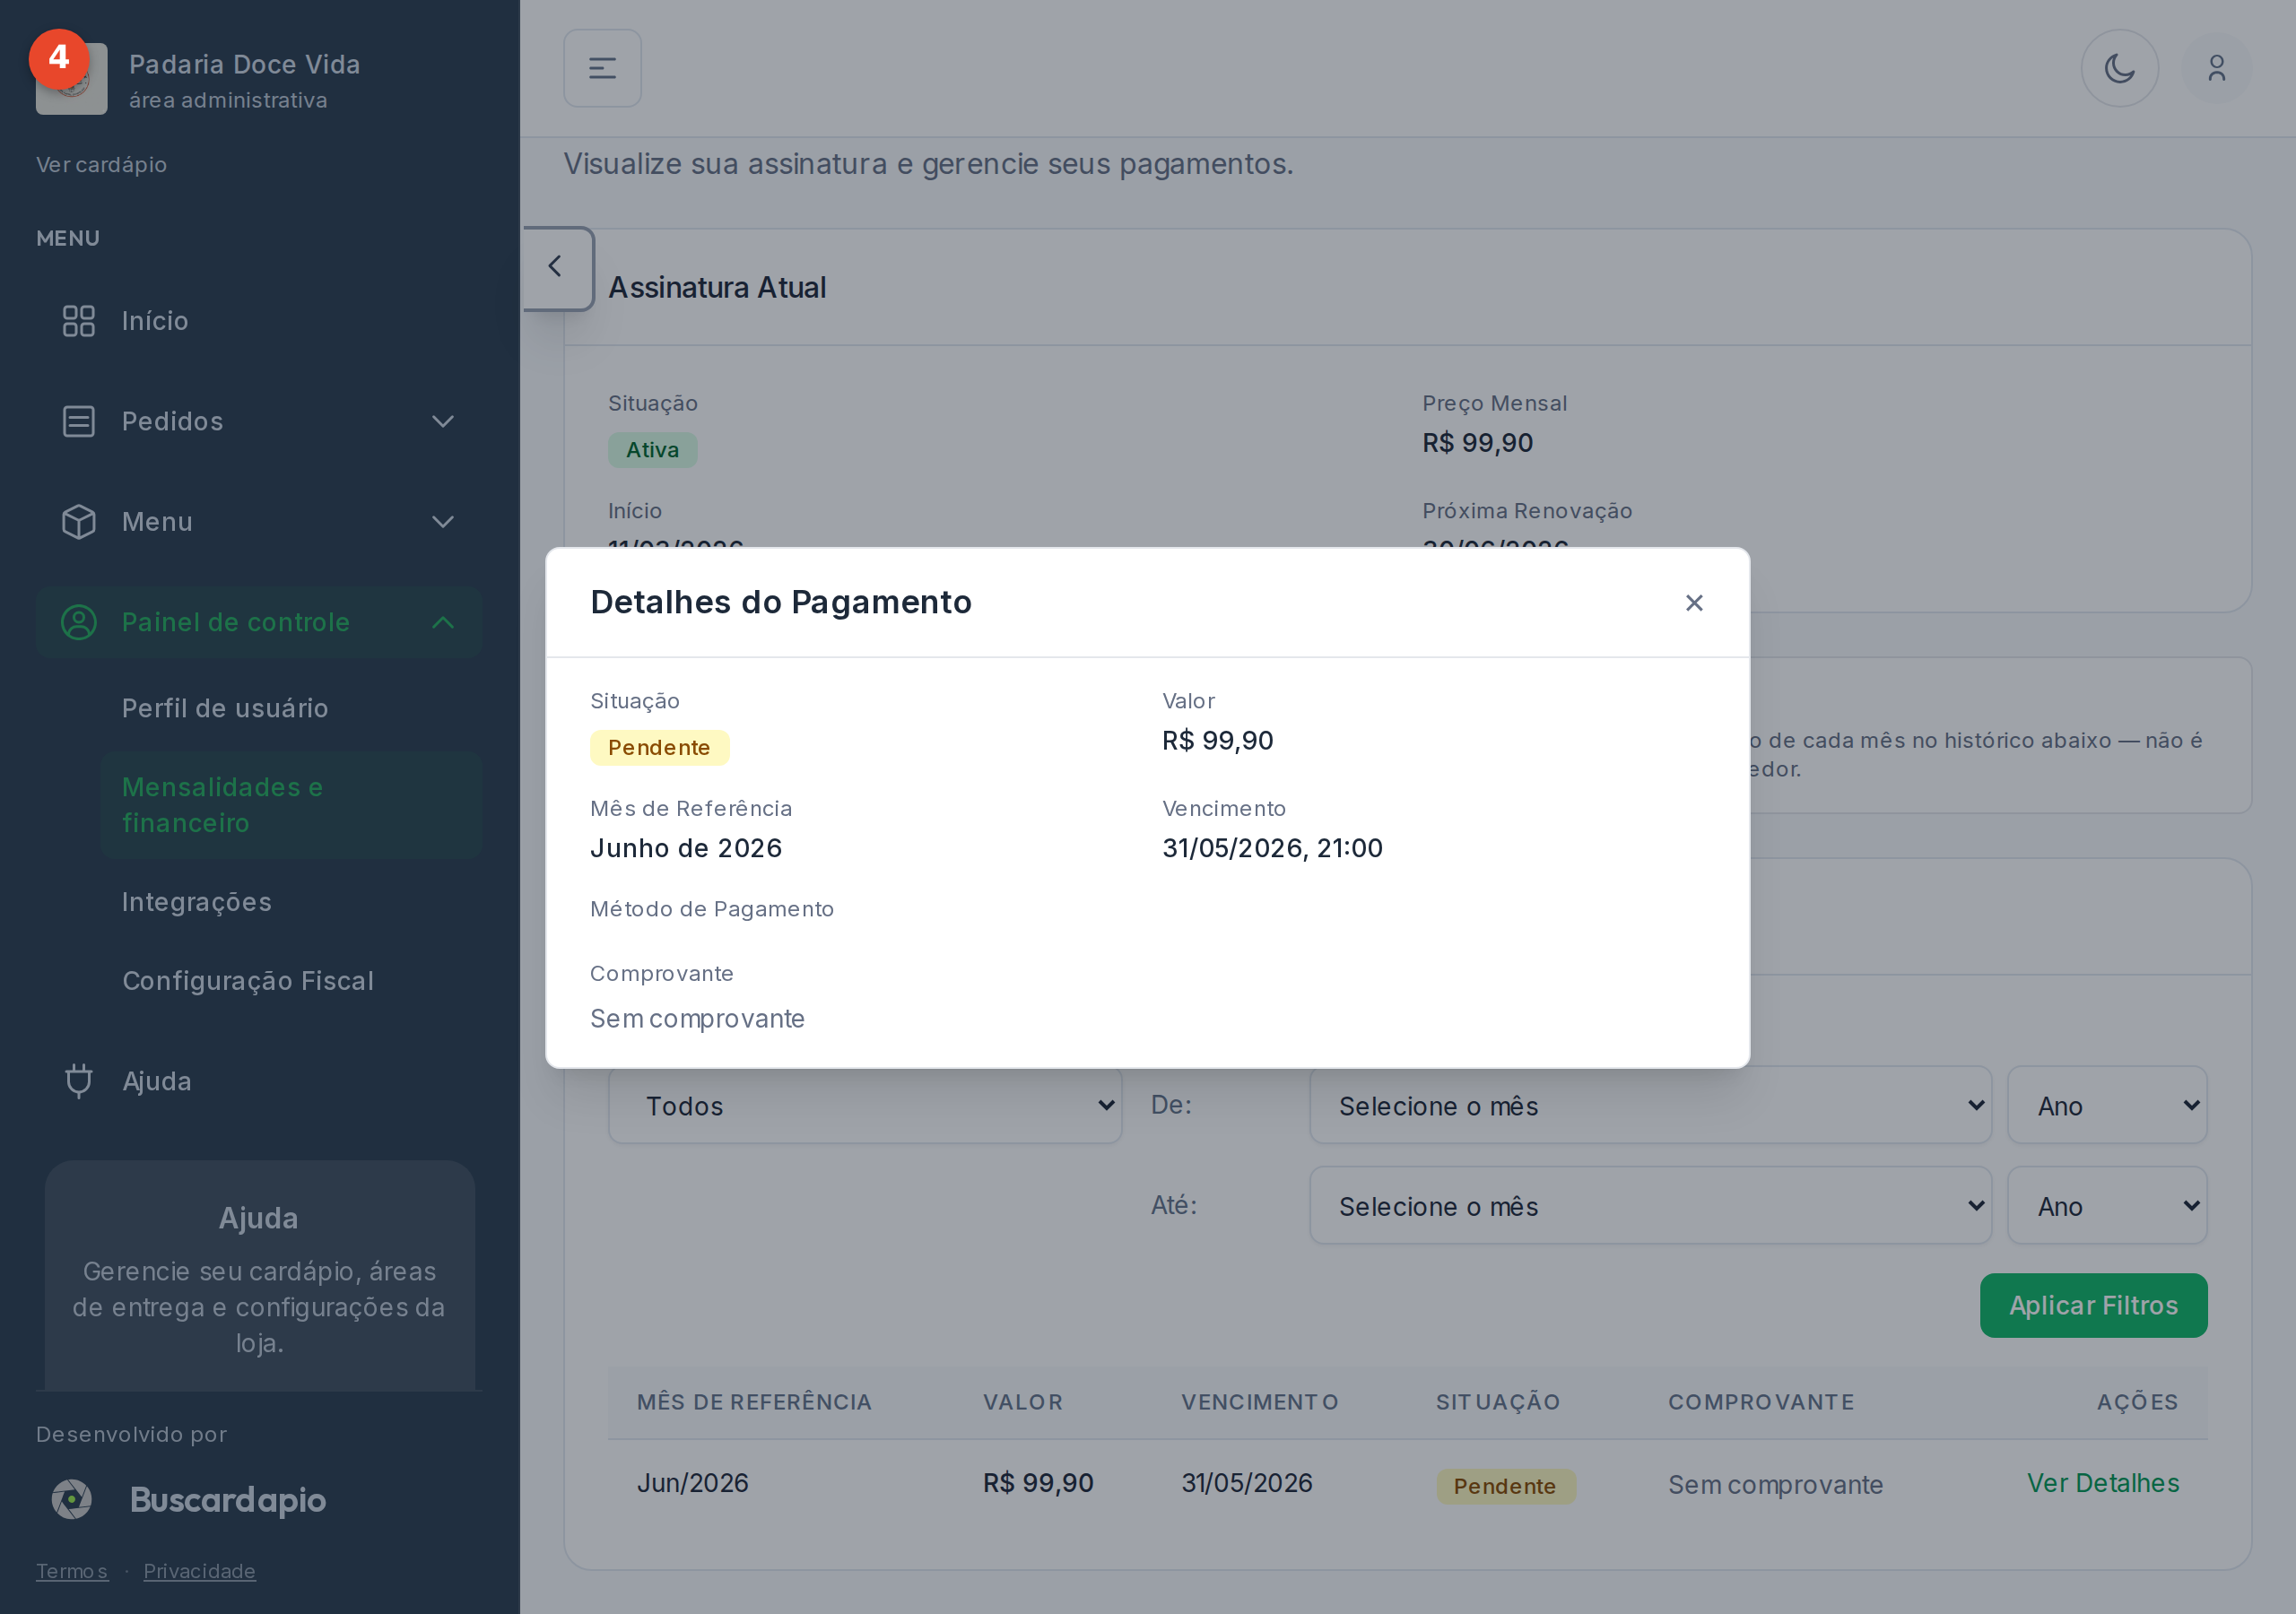Select Mensalidades e financeiro menu item
This screenshot has width=2296, height=1614.
(292, 805)
